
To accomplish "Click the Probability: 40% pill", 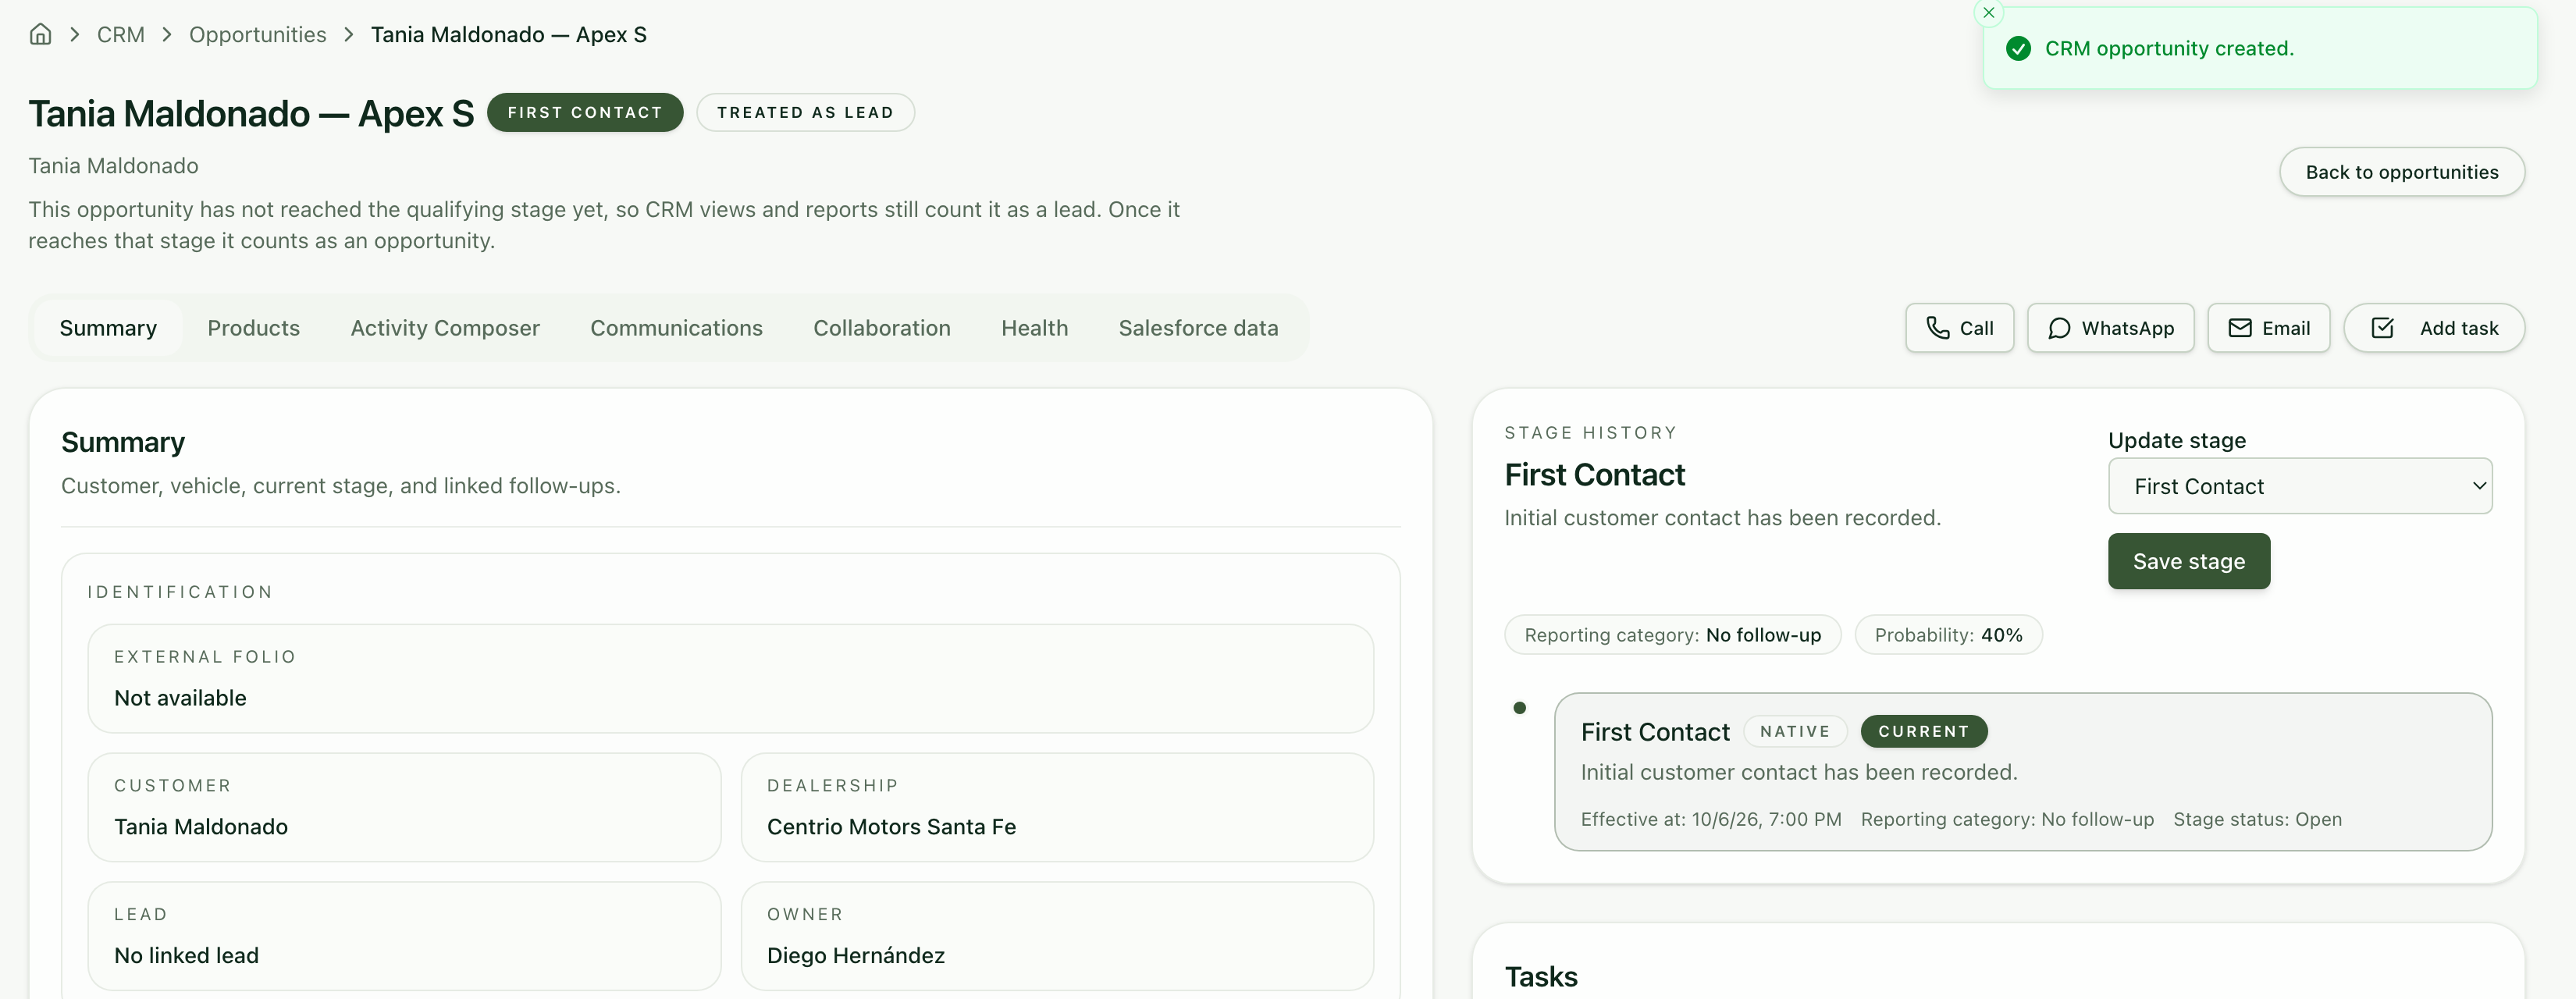I will click(1948, 635).
